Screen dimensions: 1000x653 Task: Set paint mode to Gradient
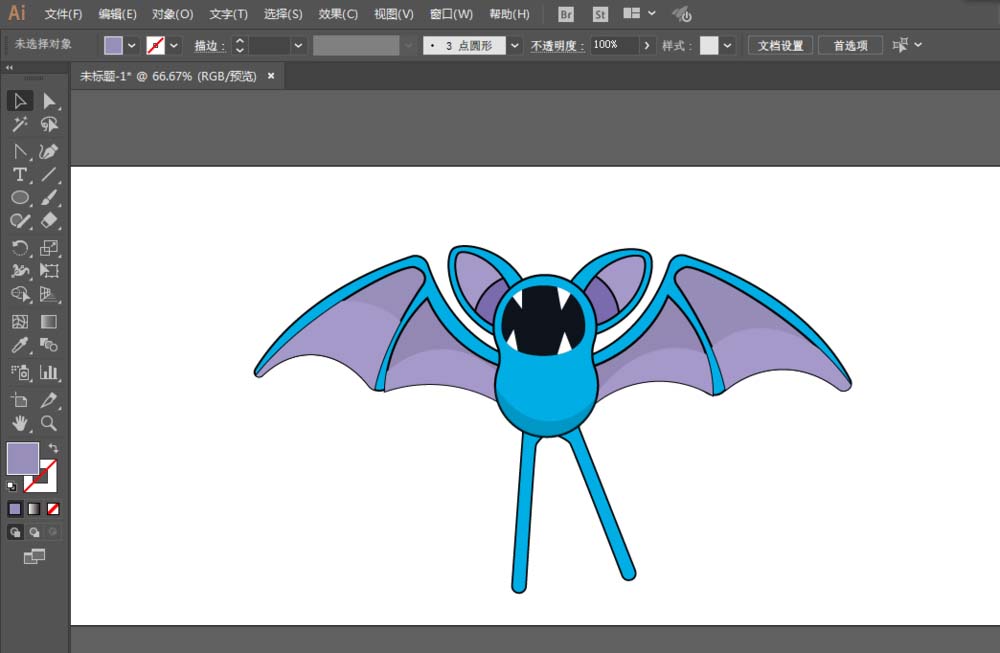coord(34,509)
